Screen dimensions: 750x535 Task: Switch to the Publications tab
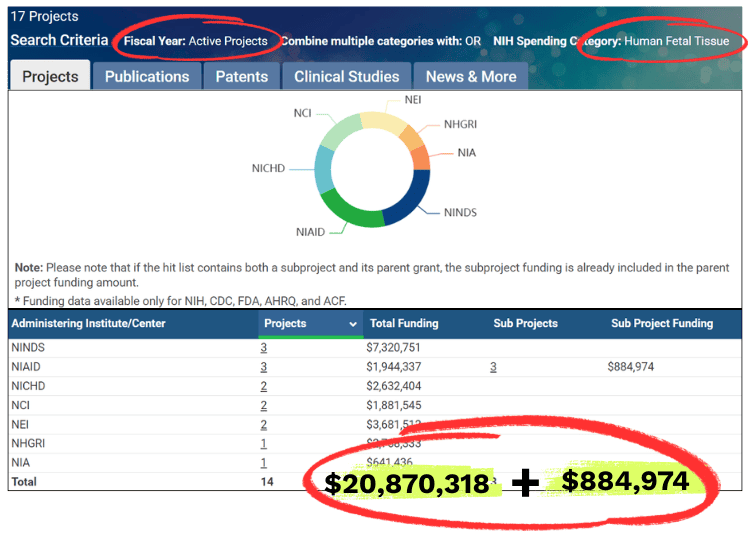(x=146, y=76)
